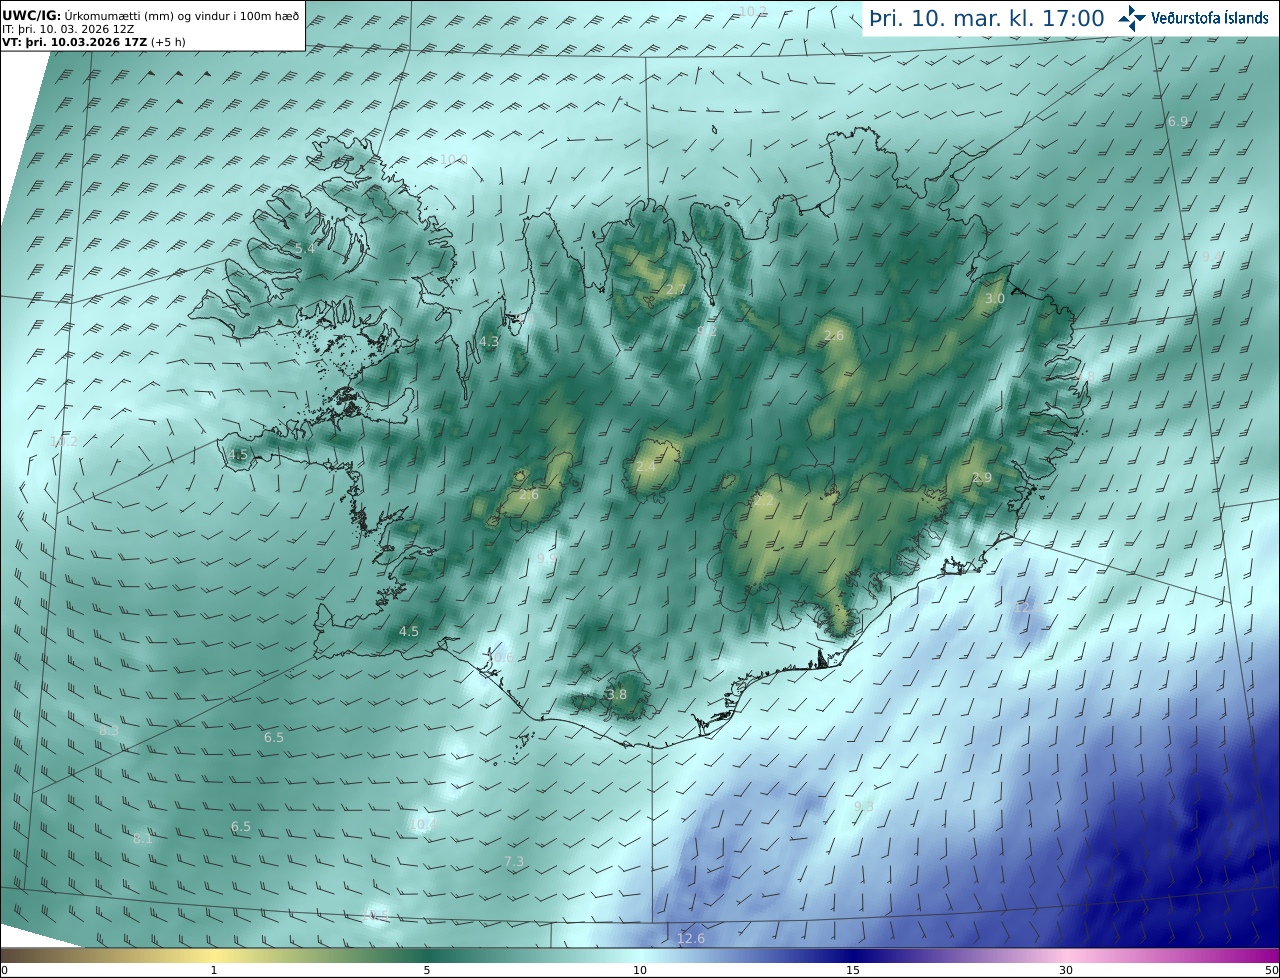
Task: Click the '10' label on the colour scale
Action: pos(640,970)
